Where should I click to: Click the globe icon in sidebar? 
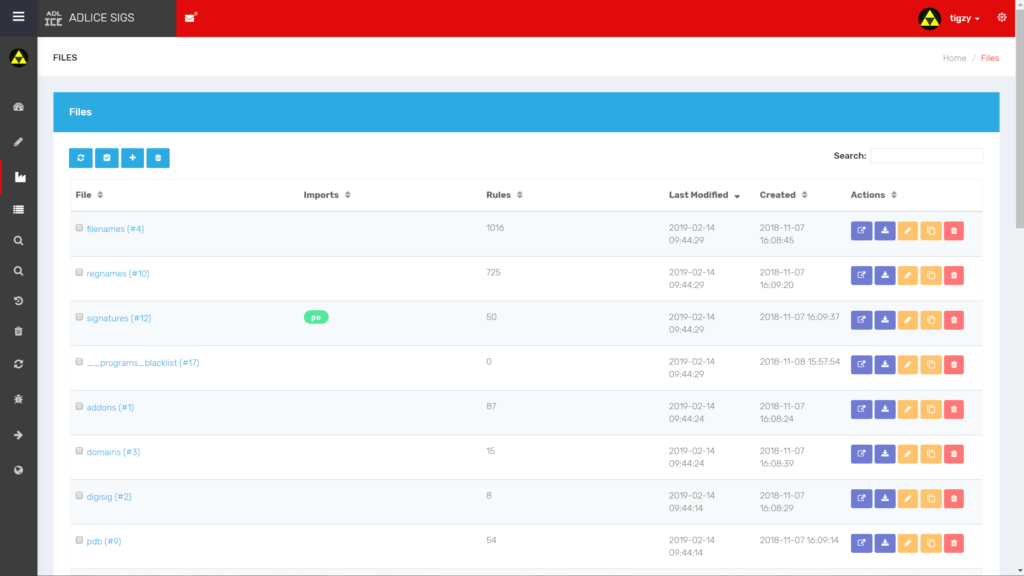[18, 470]
